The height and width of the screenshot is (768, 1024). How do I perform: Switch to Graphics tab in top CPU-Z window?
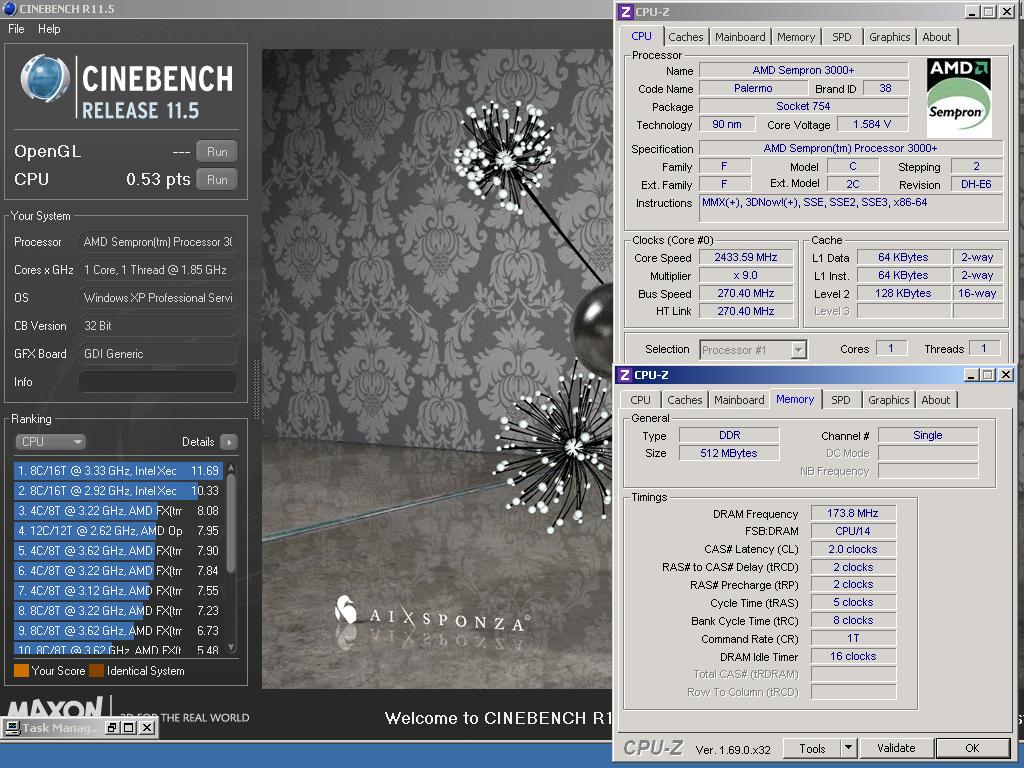click(x=889, y=37)
